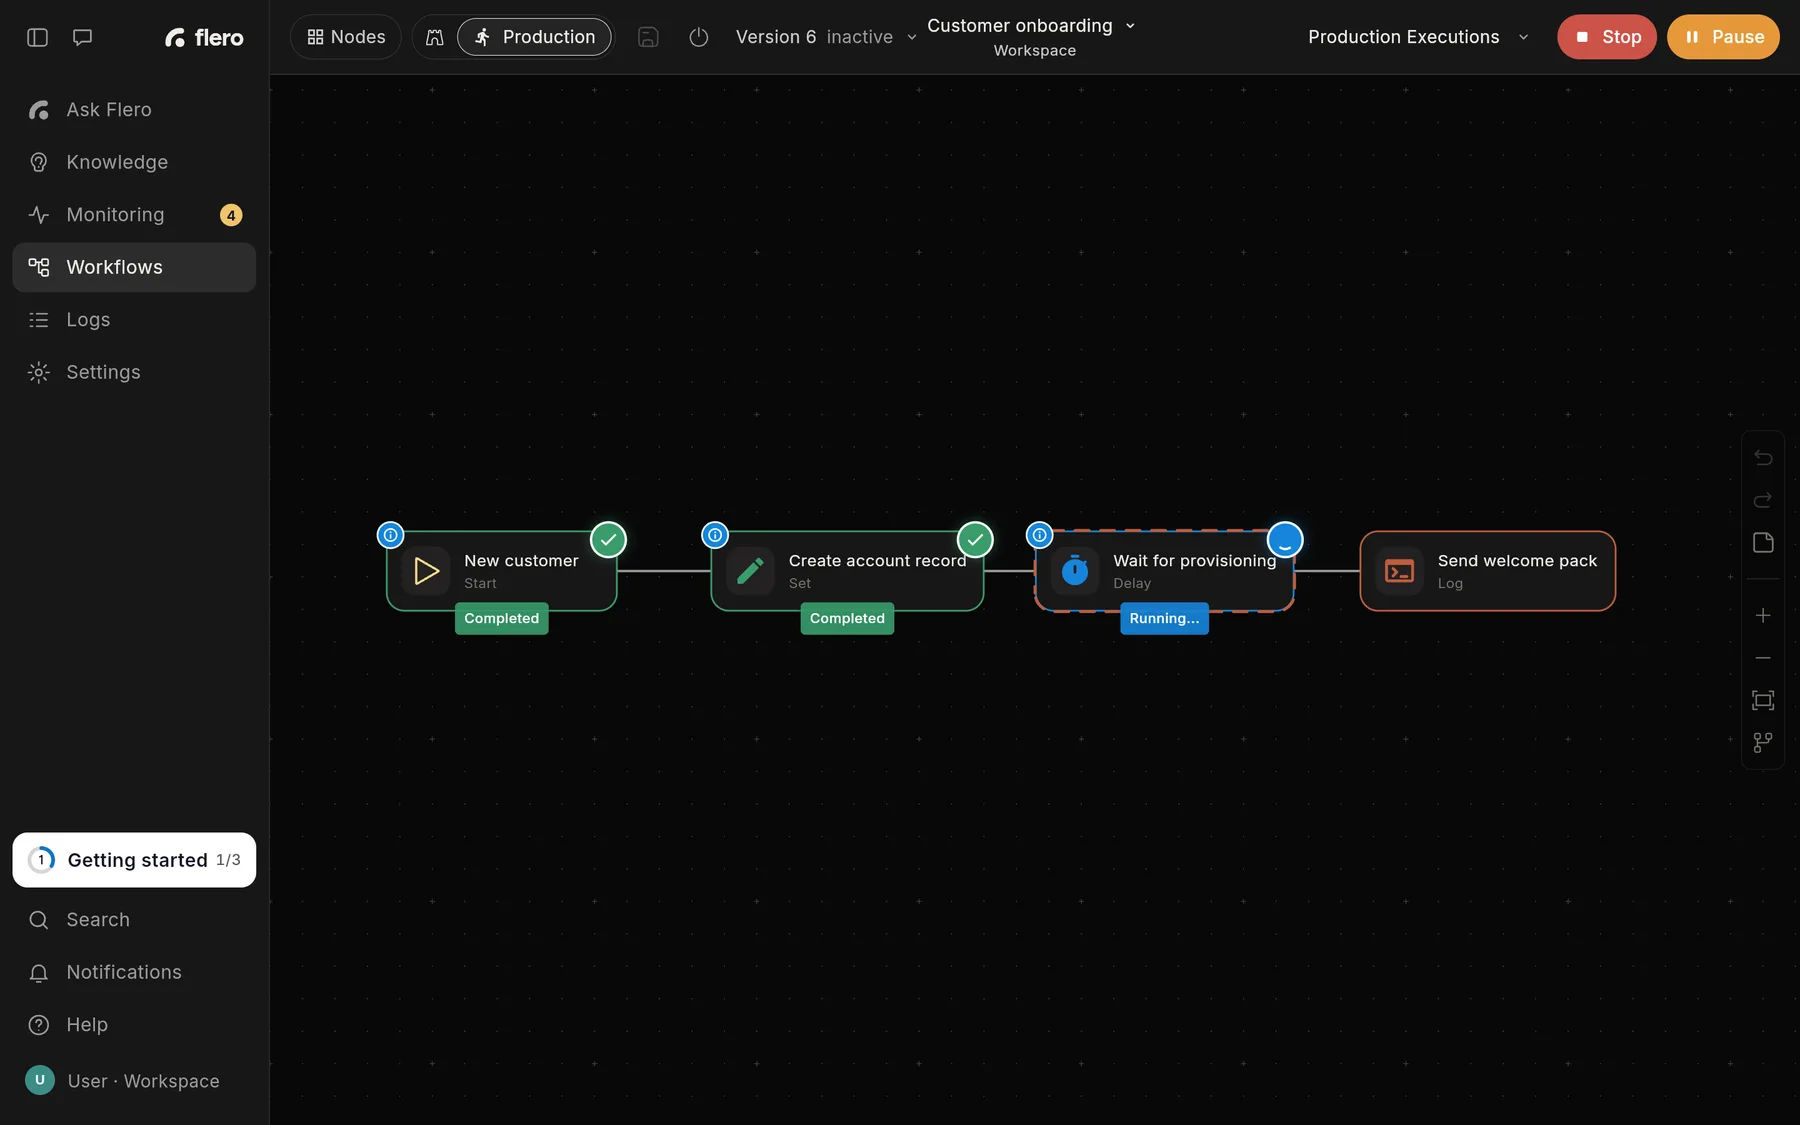1800x1125 pixels.
Task: Open Notifications
Action: point(134,972)
